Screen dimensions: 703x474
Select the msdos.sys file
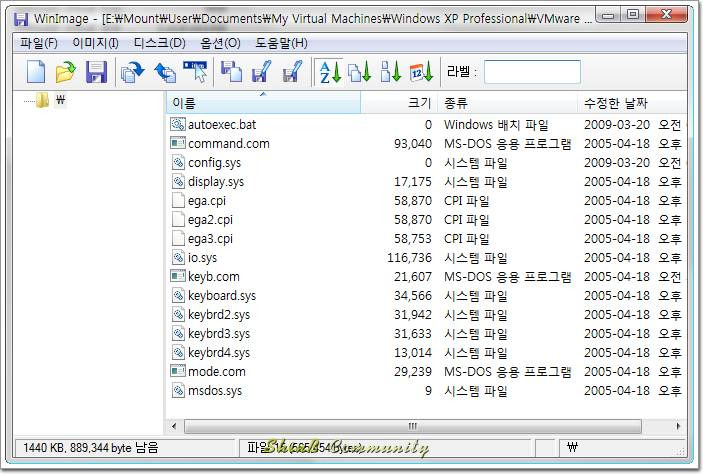pyautogui.click(x=215, y=391)
